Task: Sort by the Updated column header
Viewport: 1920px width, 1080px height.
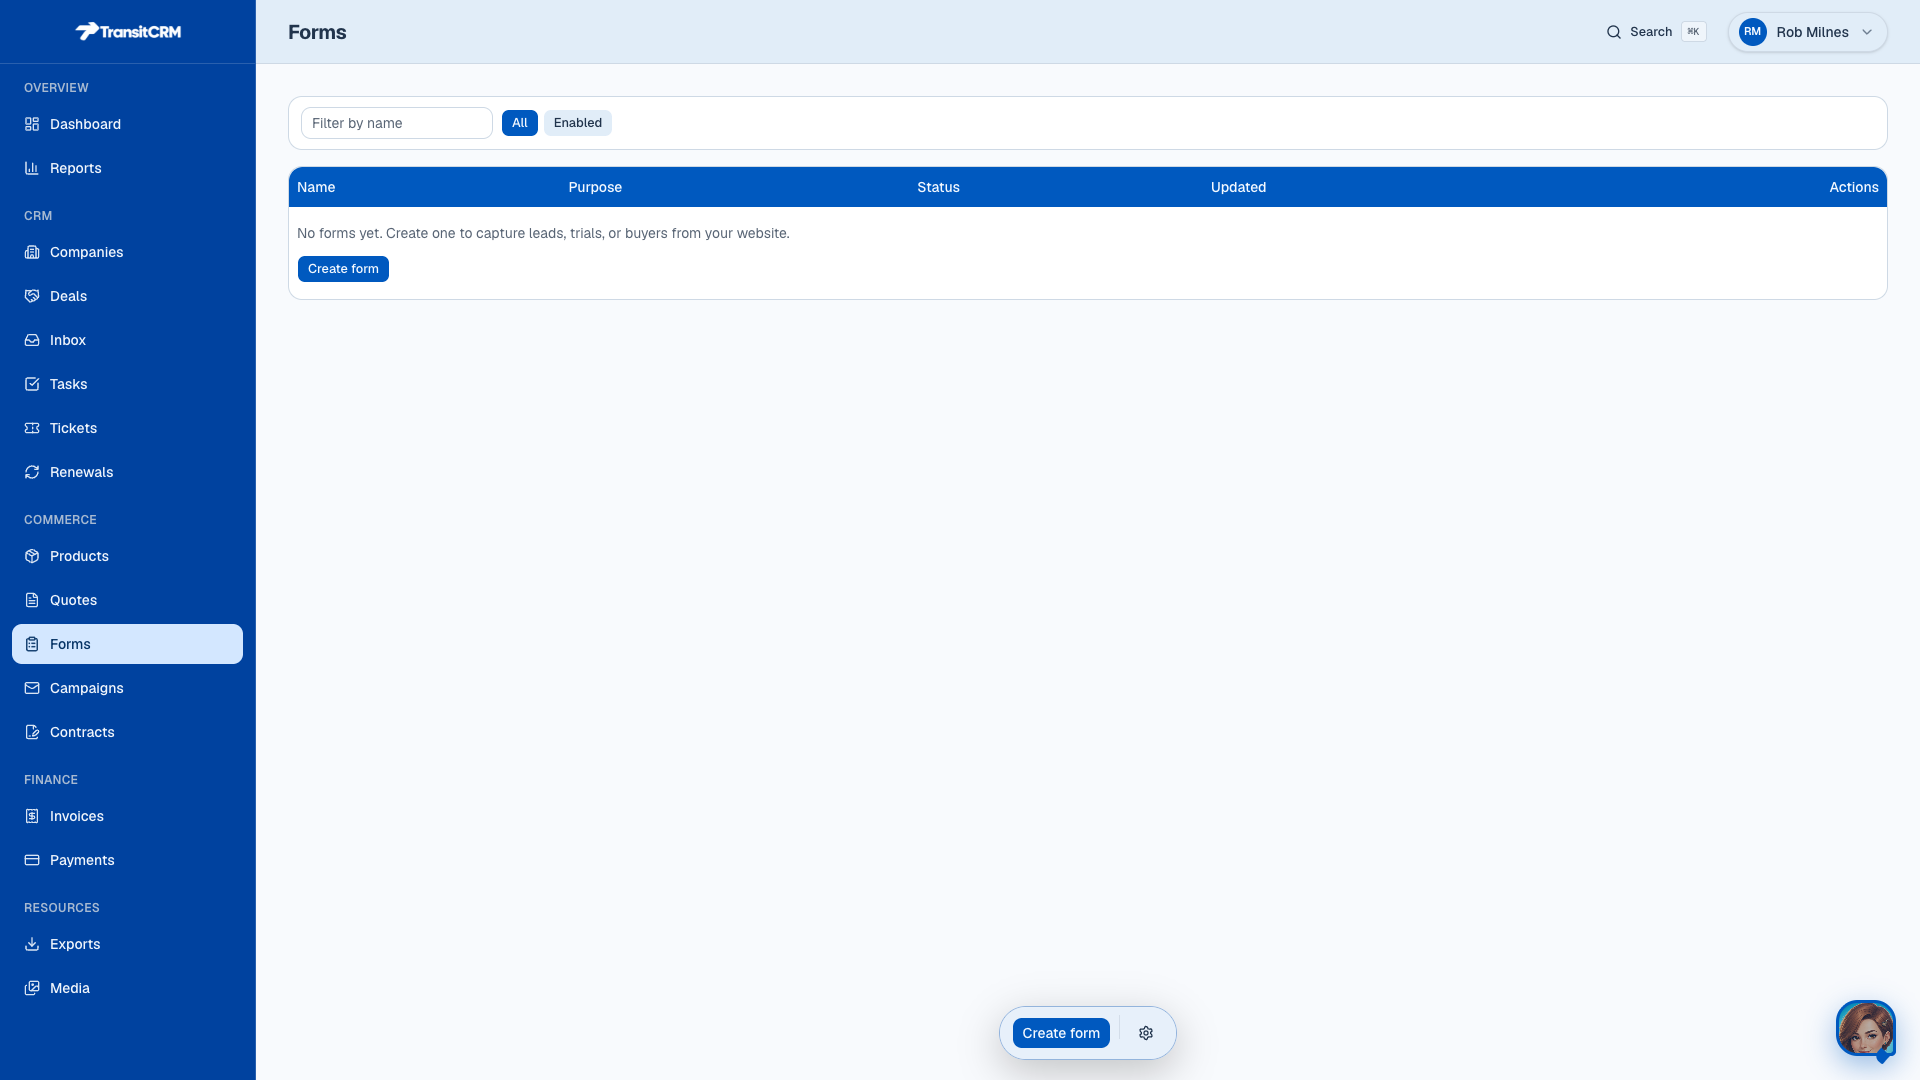Action: (1238, 187)
